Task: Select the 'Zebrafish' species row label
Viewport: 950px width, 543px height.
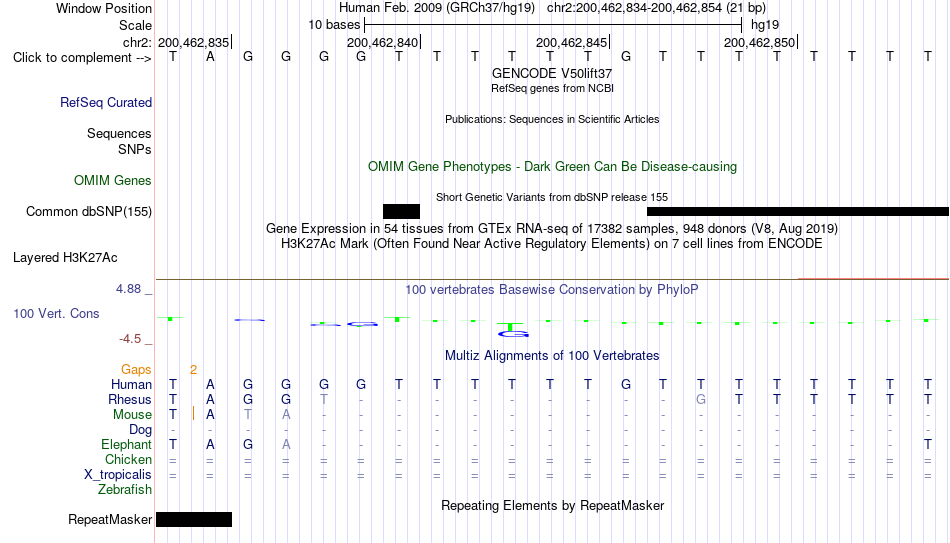Action: 125,490
